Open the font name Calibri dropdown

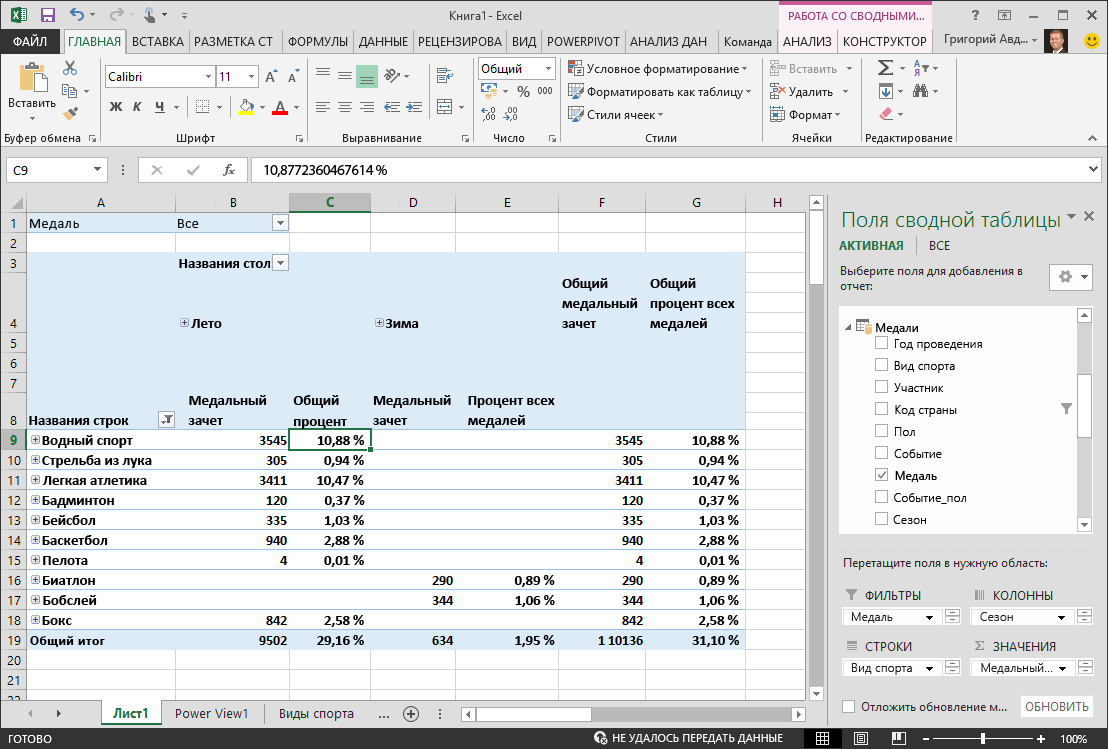coord(208,76)
